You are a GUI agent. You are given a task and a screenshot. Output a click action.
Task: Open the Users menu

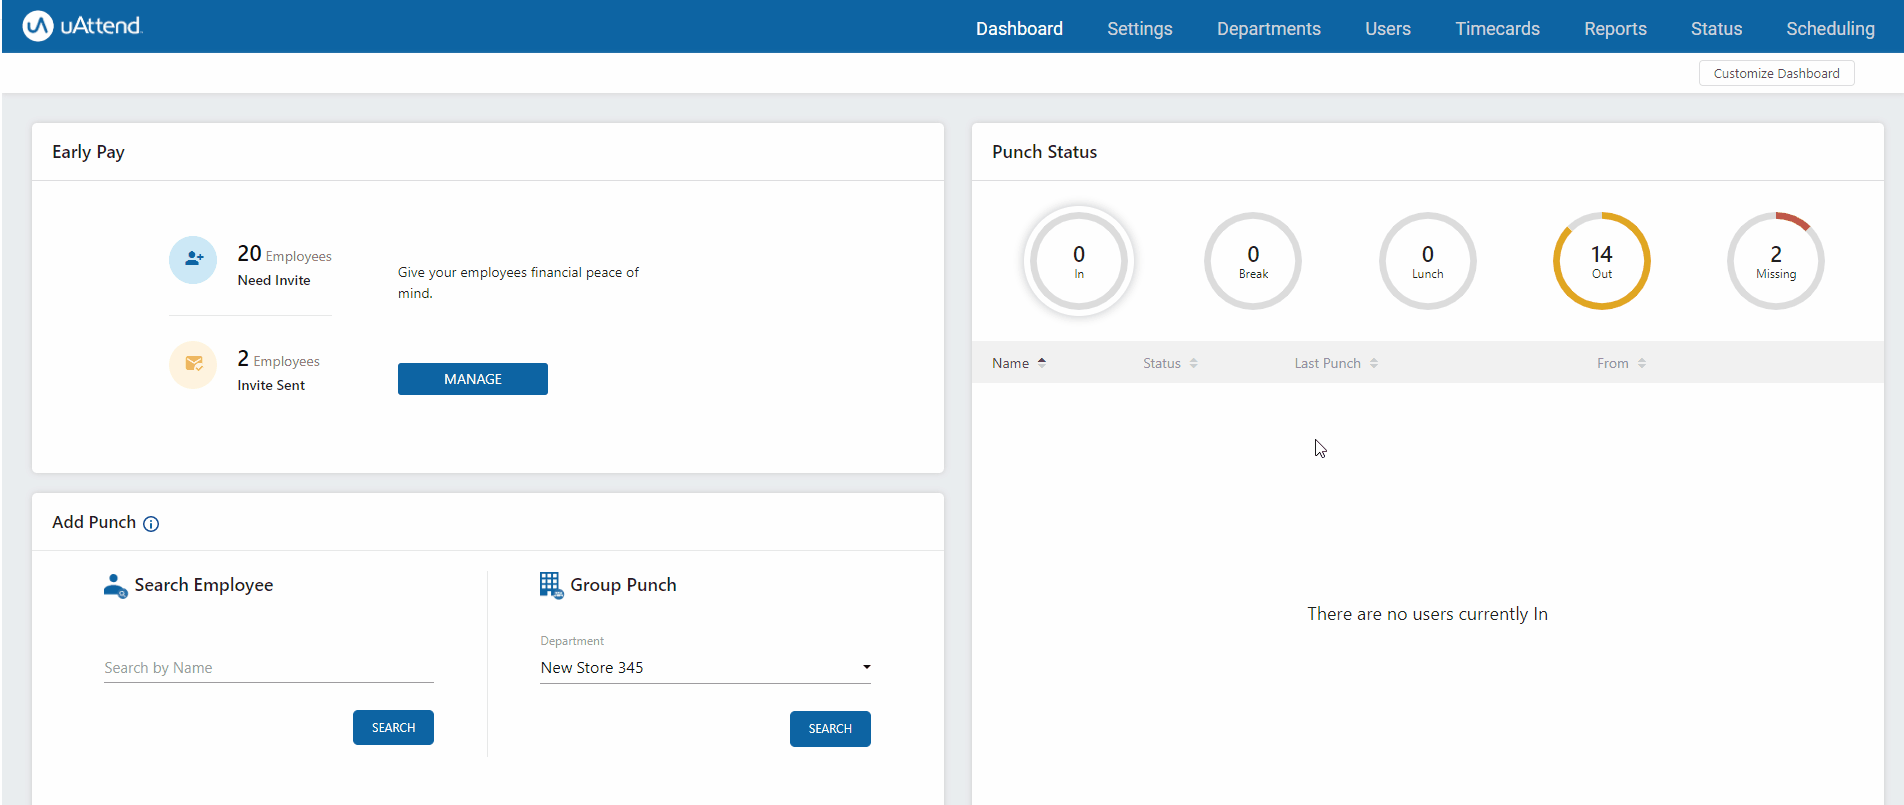click(1388, 29)
